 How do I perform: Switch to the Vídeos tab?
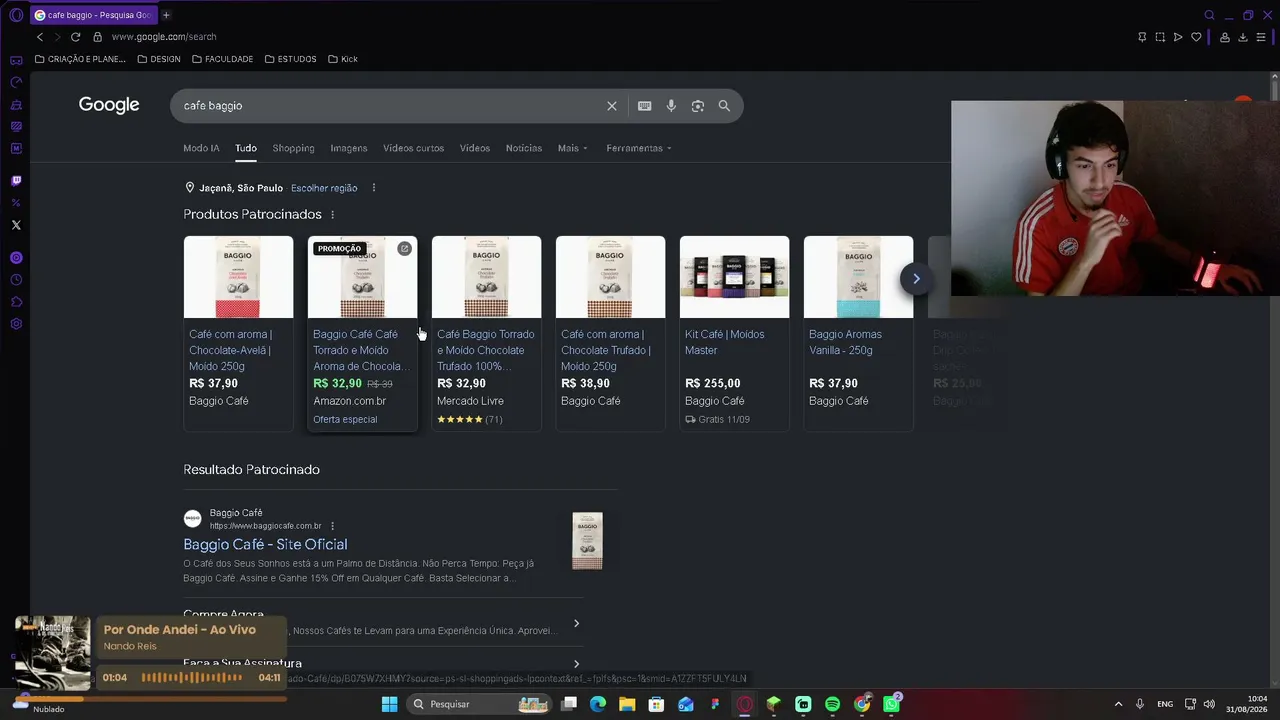pos(475,148)
